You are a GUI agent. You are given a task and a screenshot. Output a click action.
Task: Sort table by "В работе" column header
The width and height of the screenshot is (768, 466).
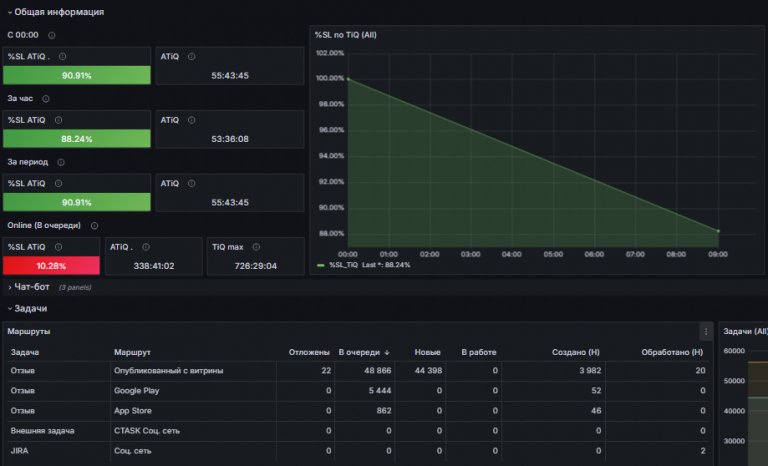coord(479,352)
